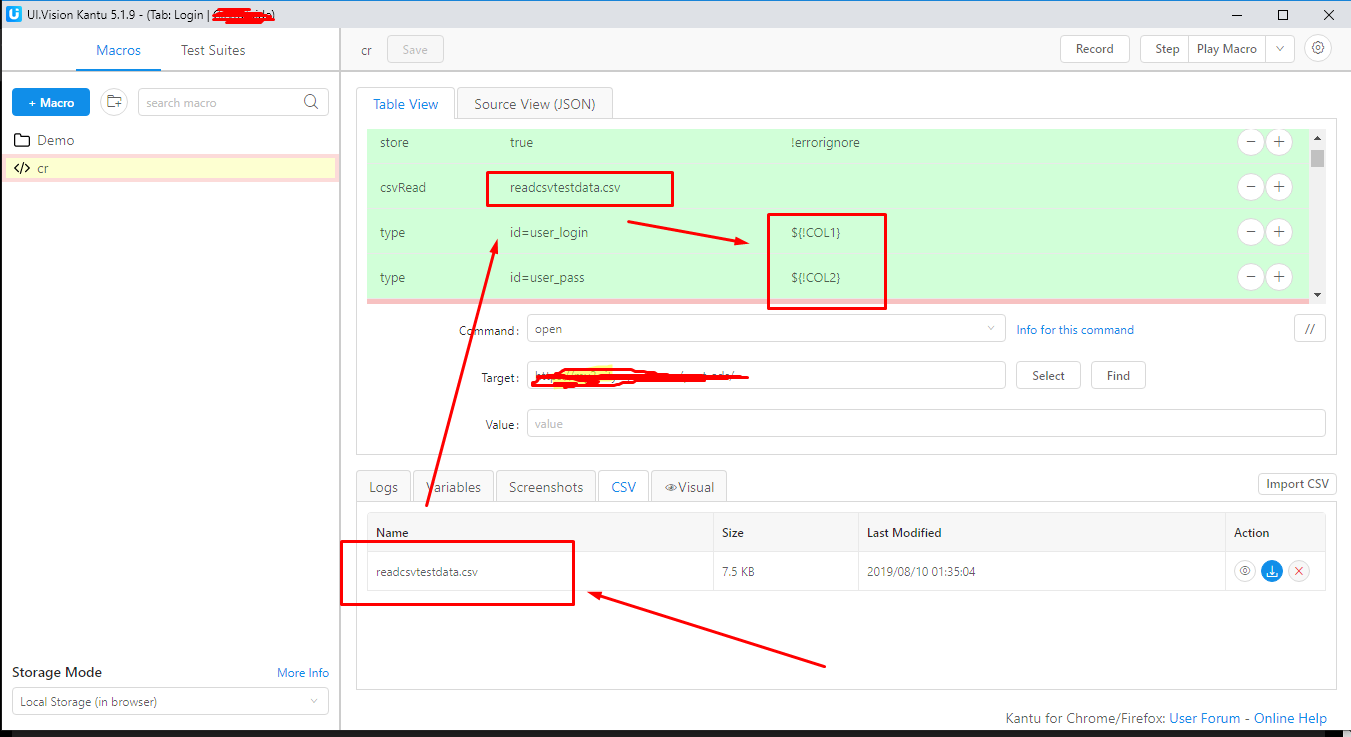The image size is (1351, 737).
Task: Open the Online Help link
Action: click(1291, 718)
